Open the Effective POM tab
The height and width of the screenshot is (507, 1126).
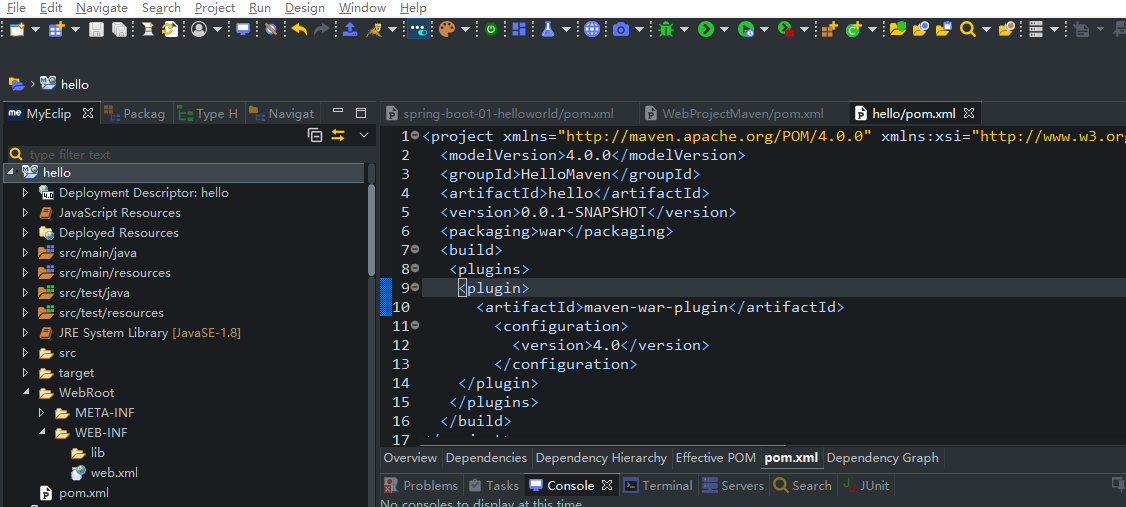(x=715, y=457)
